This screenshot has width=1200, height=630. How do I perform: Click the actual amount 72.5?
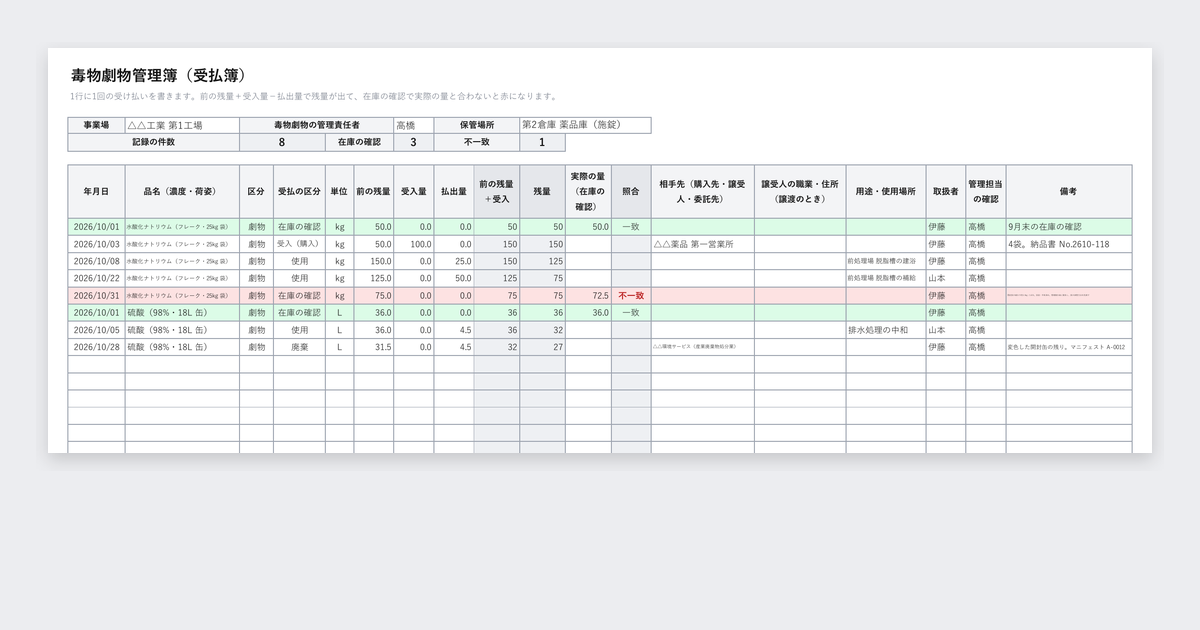coord(589,296)
